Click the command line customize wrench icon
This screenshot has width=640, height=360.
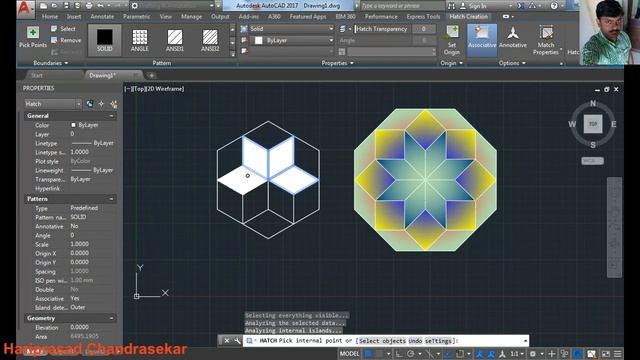pyautogui.click(x=237, y=340)
